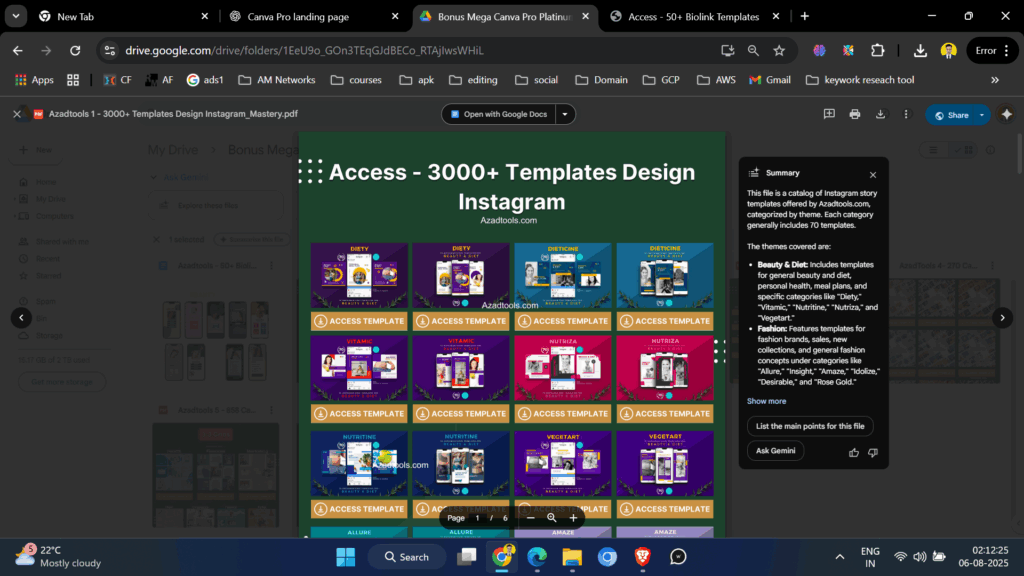
Task: Click Access Template under first Nutriza thumbnail
Action: [563, 413]
